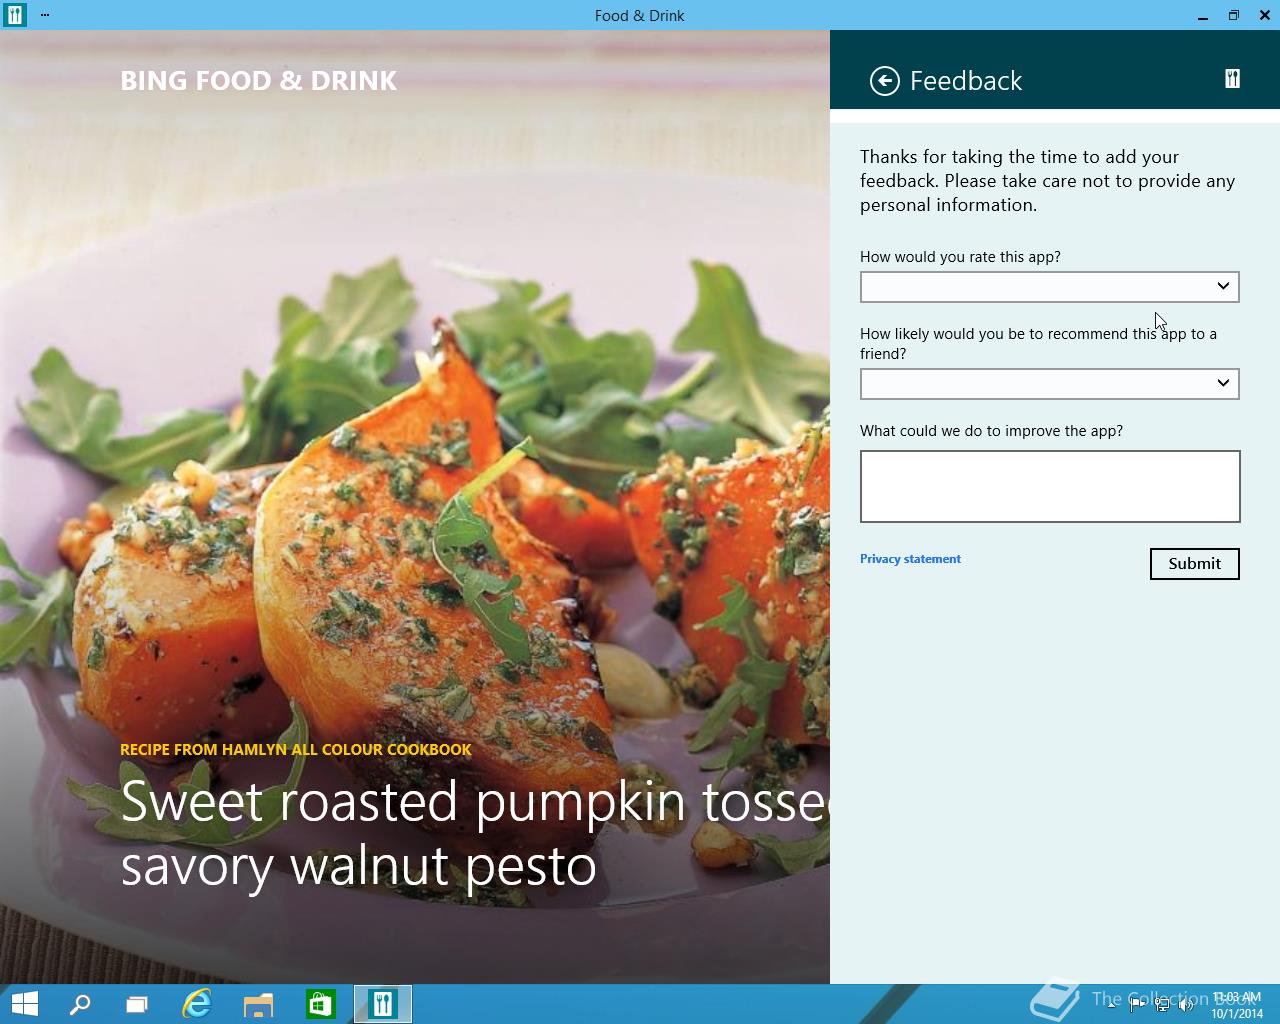Restore down the Food & Drink window
The width and height of the screenshot is (1280, 1024).
1234,15
